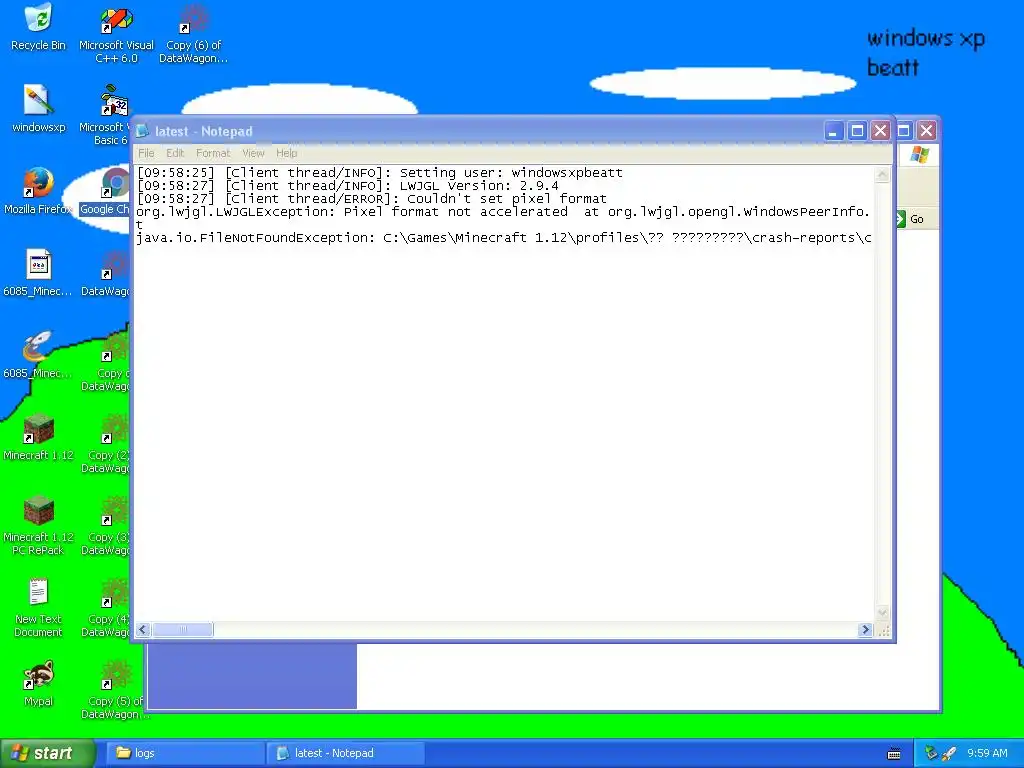Screen dimensions: 1024x768
Task: Click the java.io.FileNotFoundException log line
Action: click(503, 238)
